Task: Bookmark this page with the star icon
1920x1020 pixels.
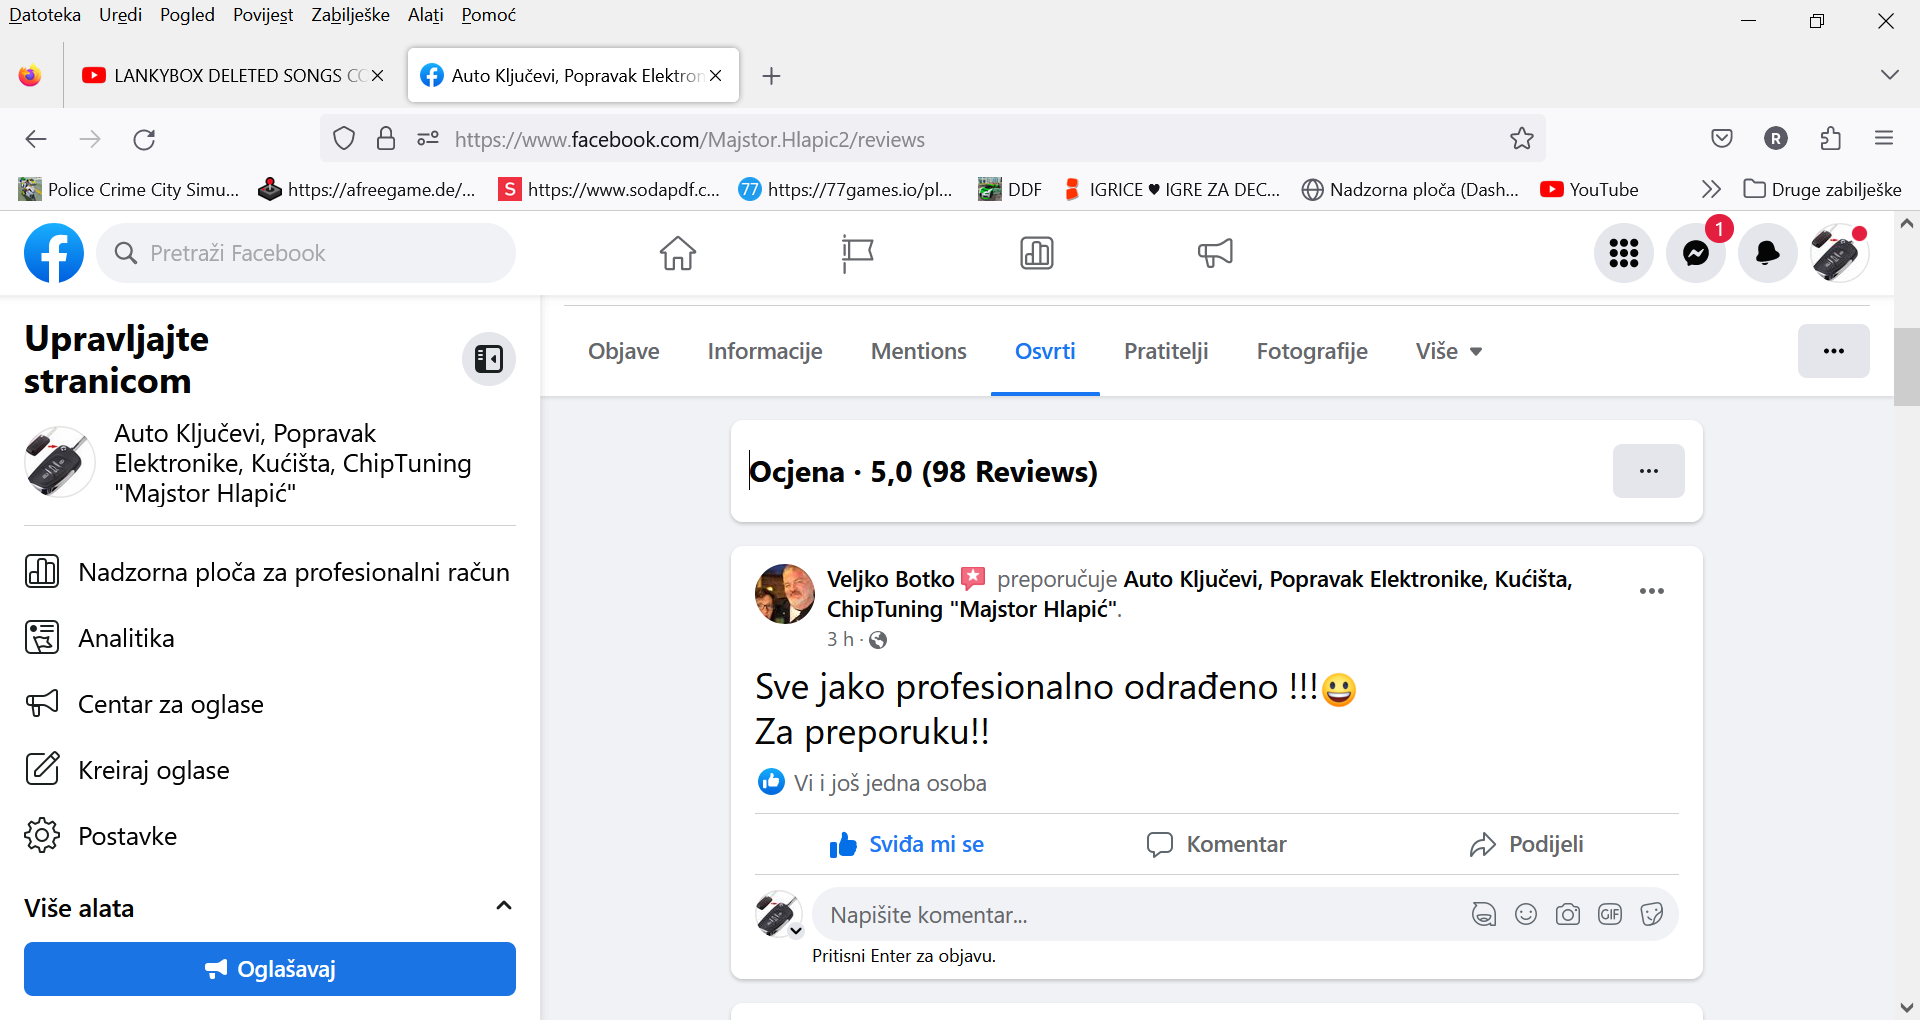Action: click(x=1522, y=139)
